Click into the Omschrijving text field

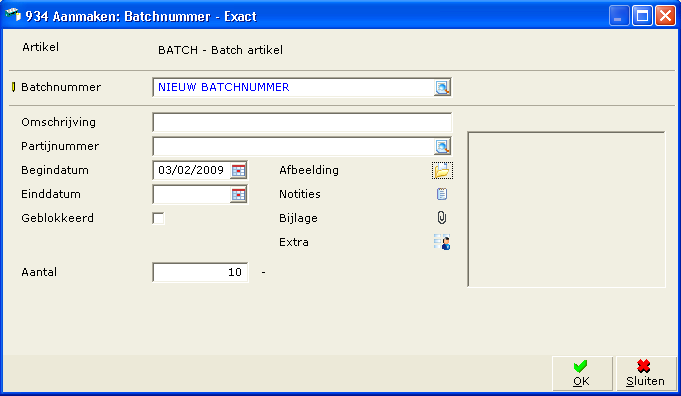(x=302, y=122)
